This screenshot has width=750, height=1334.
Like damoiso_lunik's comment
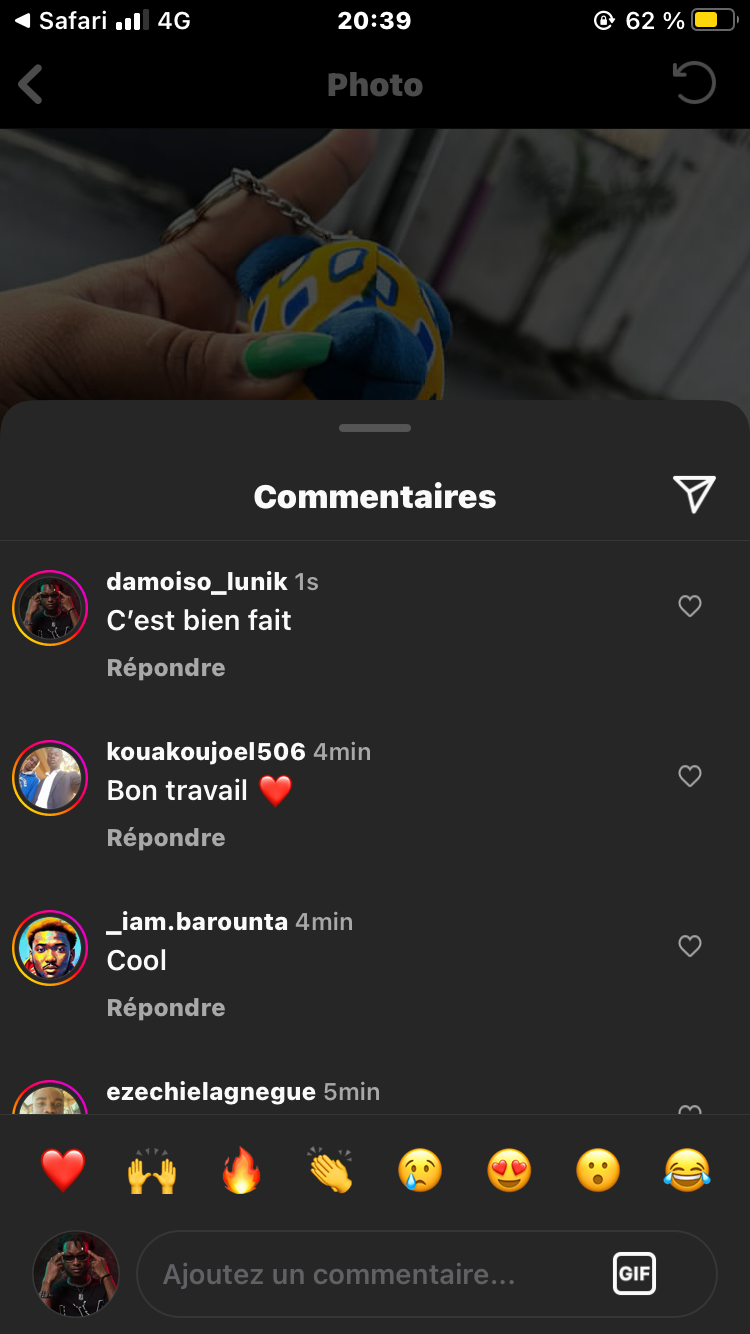pyautogui.click(x=690, y=606)
